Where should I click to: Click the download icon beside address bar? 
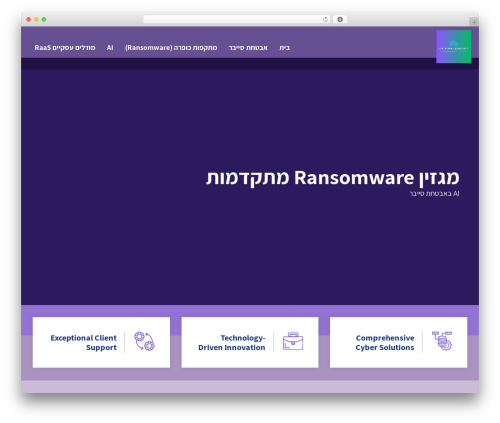coord(340,19)
